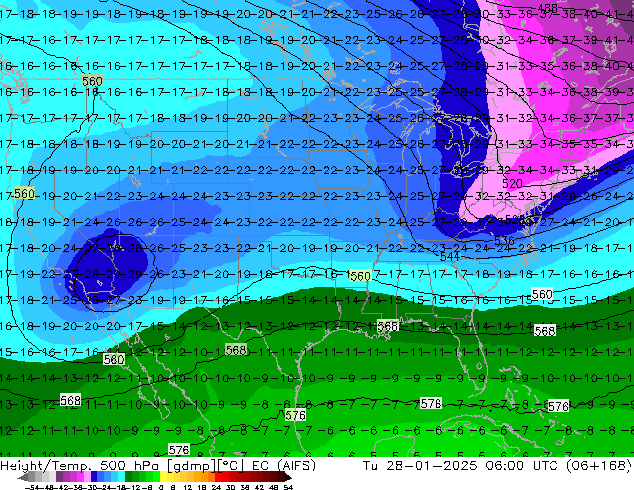Click the 576 label over the Gulf of Mexico
This screenshot has height=490, width=634.
click(295, 415)
